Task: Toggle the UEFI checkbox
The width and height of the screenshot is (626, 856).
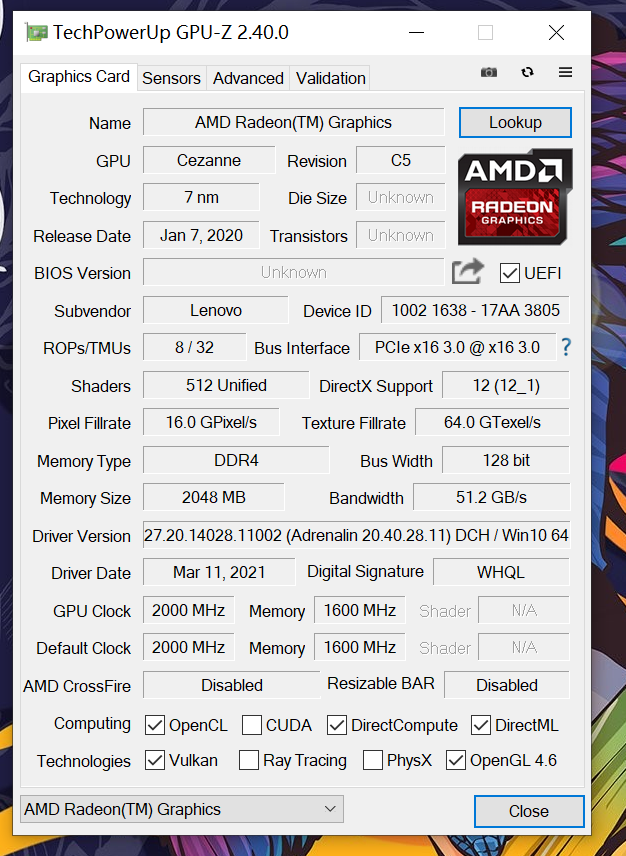Action: pos(510,273)
